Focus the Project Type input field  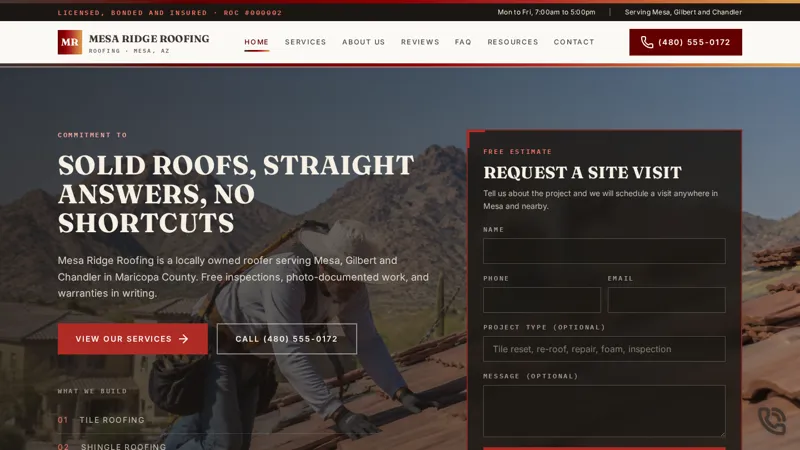coord(604,349)
